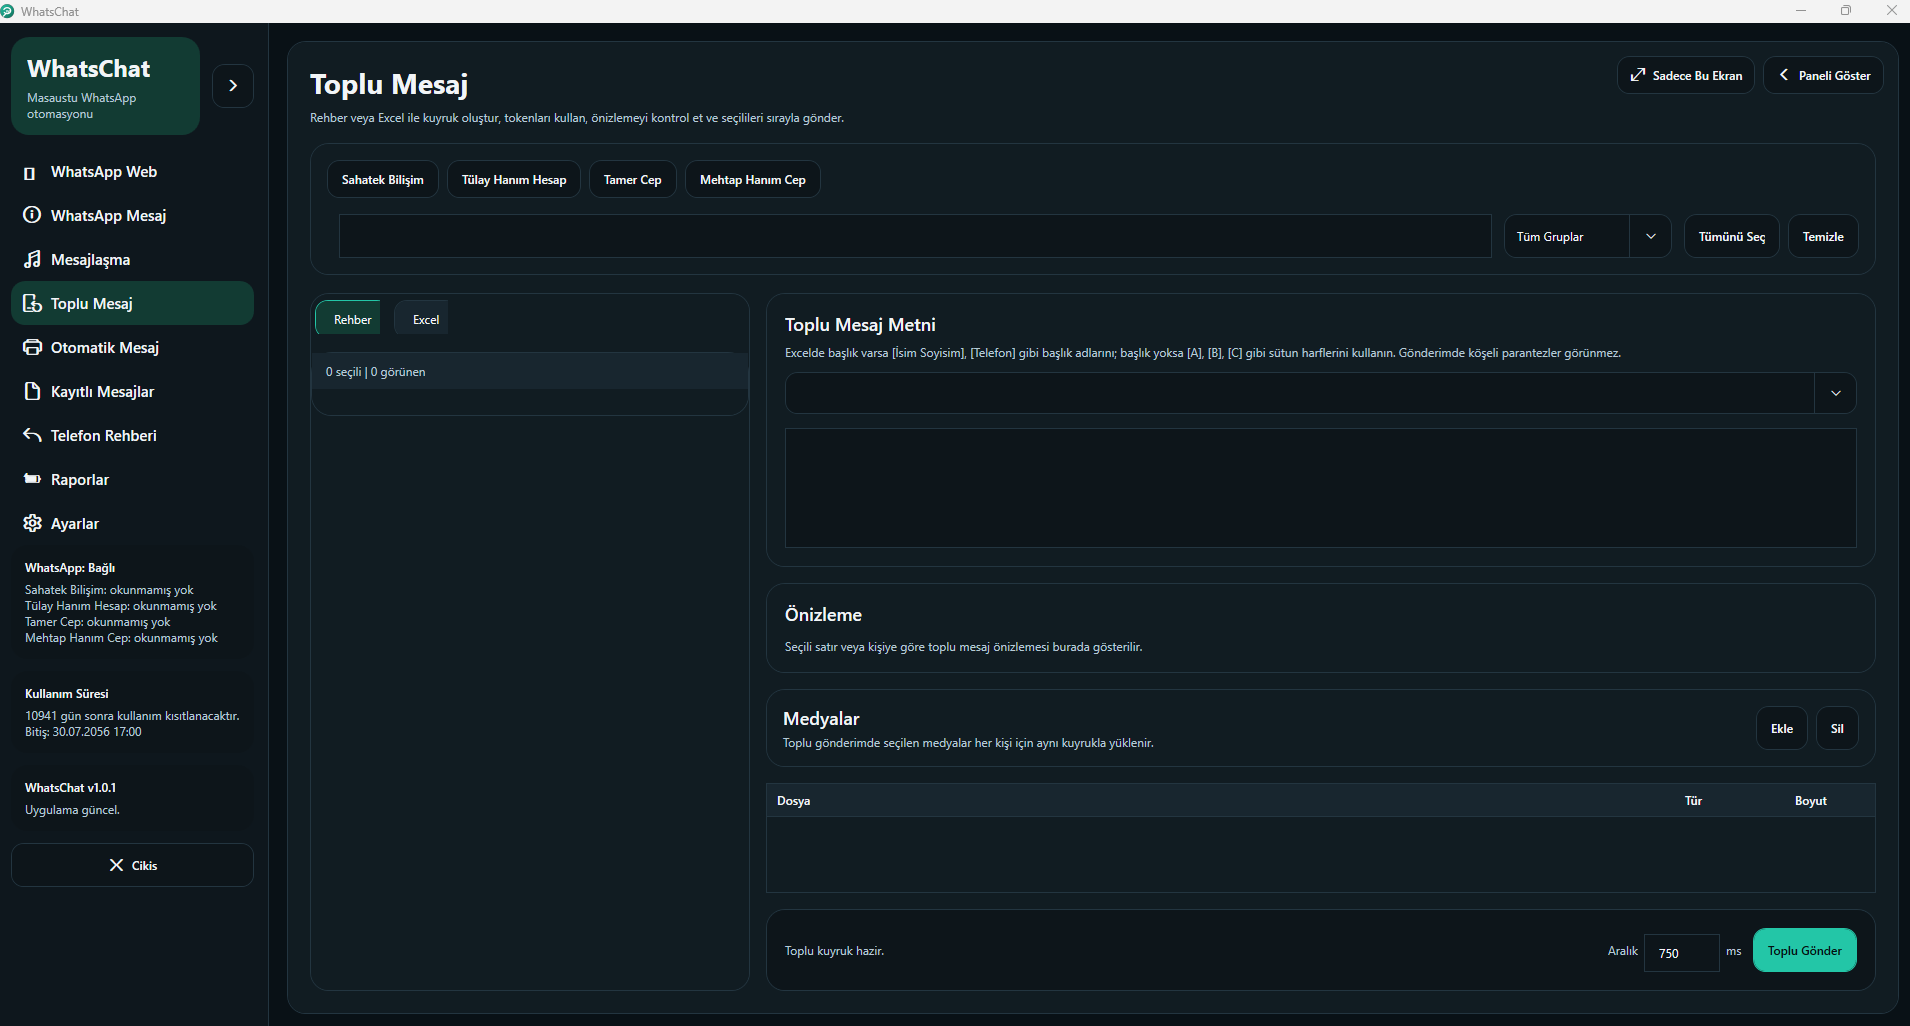1910x1026 pixels.
Task: Click 'Sahatek Bilişim: okunmamış yok' status line
Action: tap(109, 590)
